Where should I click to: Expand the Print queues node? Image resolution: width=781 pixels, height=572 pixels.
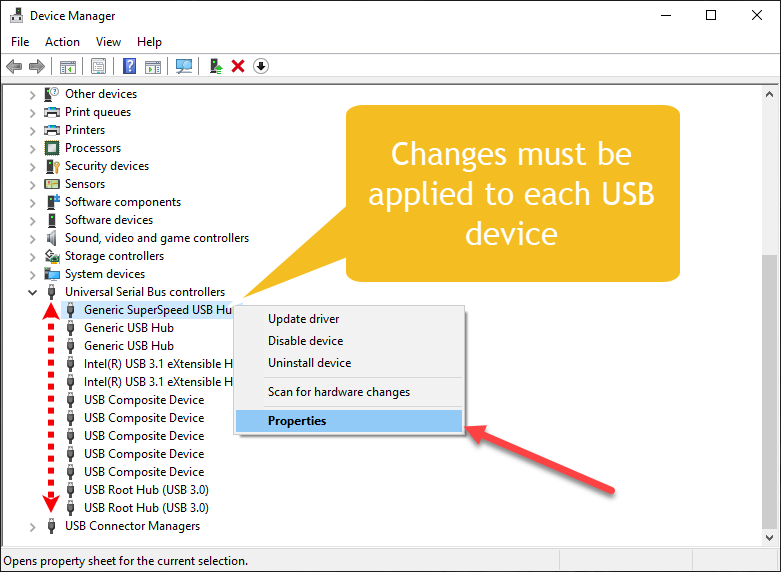pyautogui.click(x=32, y=113)
